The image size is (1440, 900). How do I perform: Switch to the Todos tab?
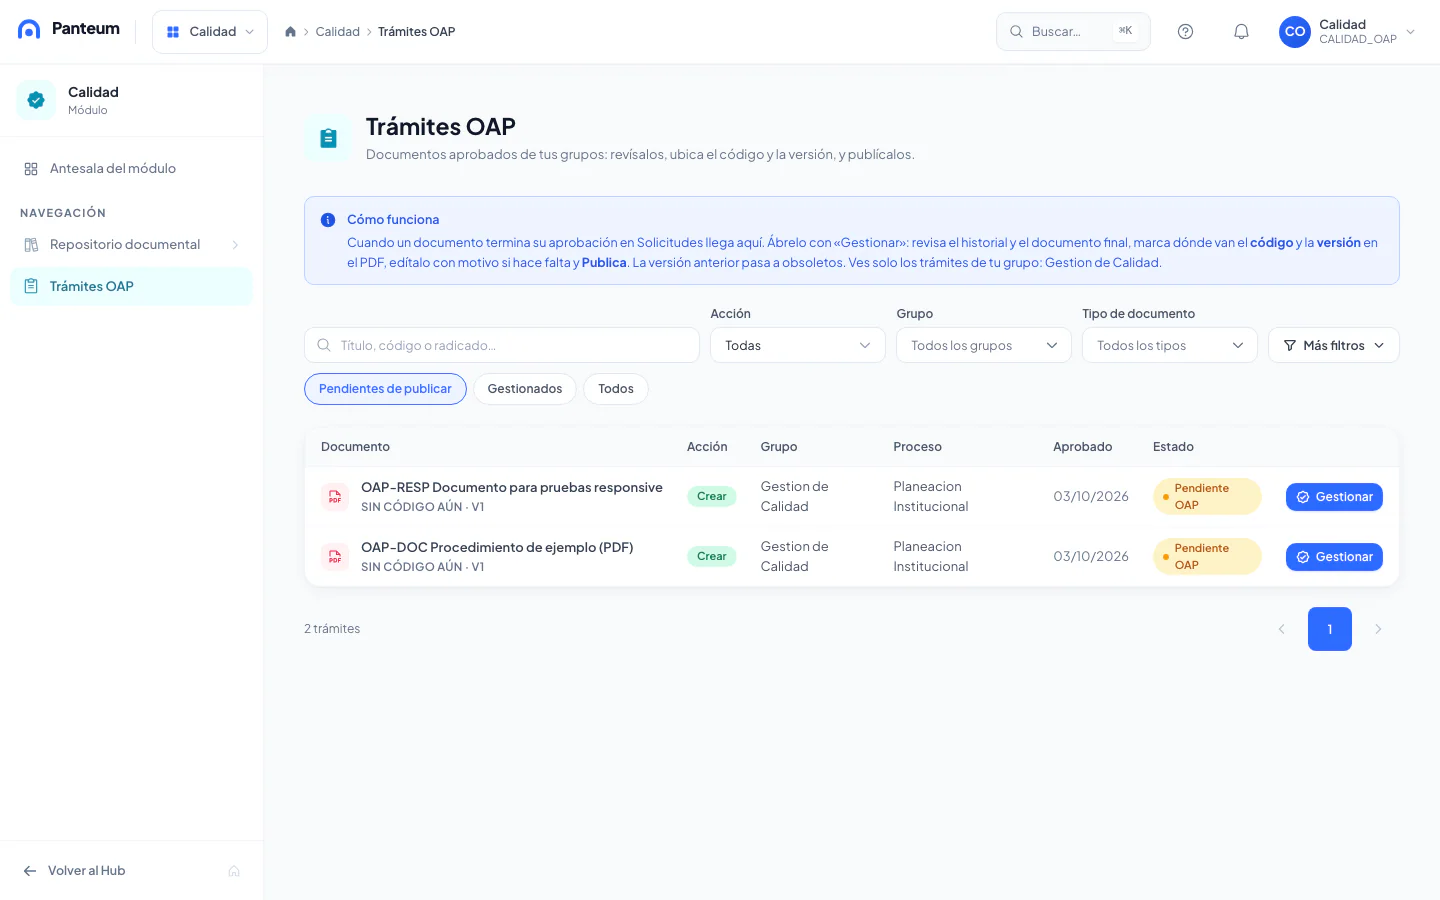616,389
